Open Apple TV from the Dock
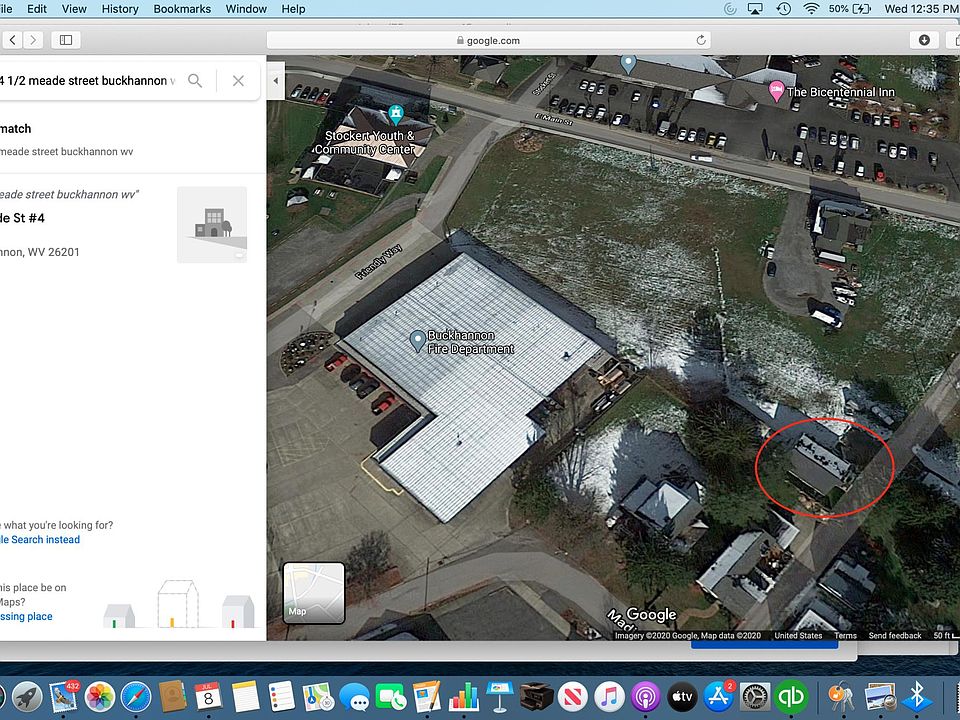 pos(681,697)
